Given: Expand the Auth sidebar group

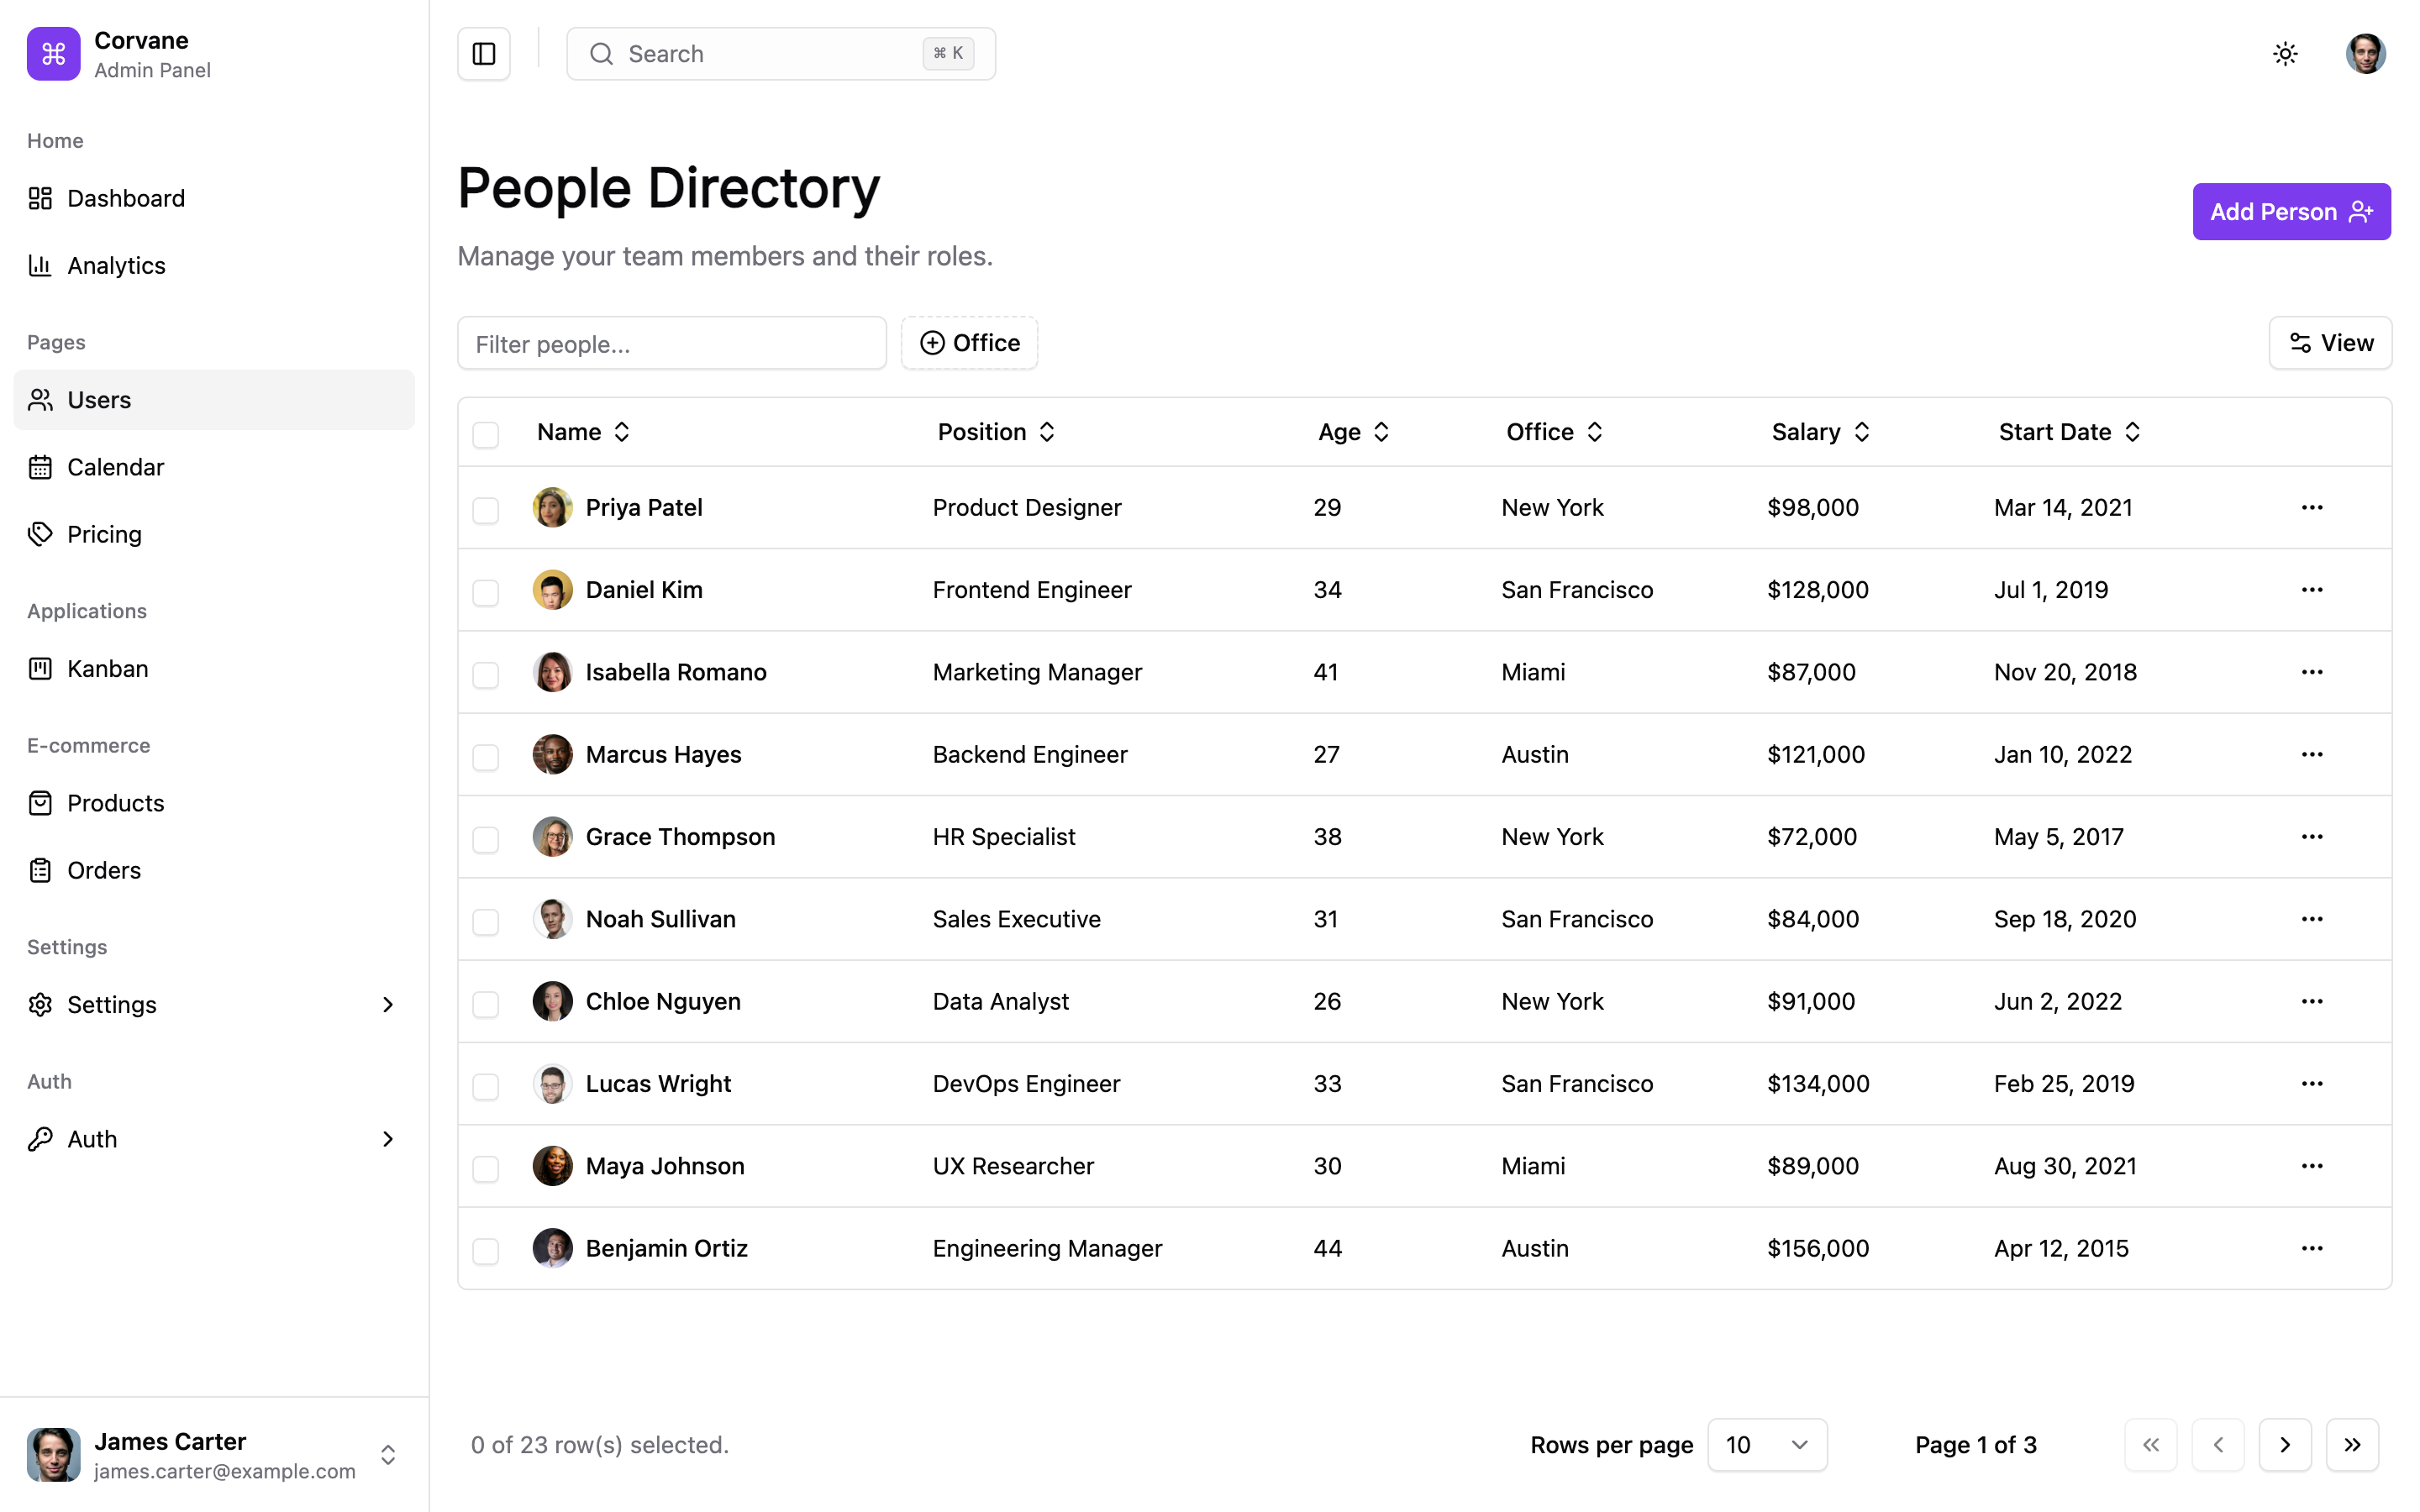Looking at the screenshot, I should pyautogui.click(x=214, y=1139).
